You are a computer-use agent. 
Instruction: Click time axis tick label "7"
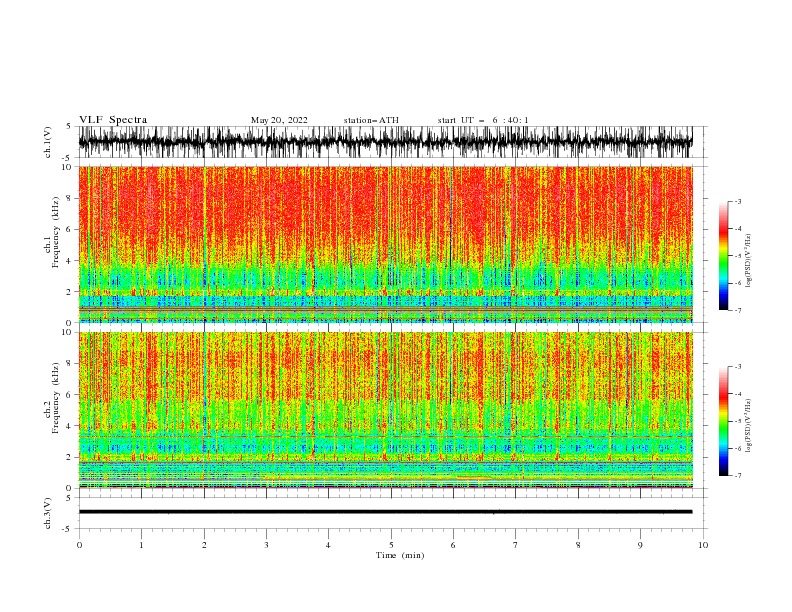point(516,545)
